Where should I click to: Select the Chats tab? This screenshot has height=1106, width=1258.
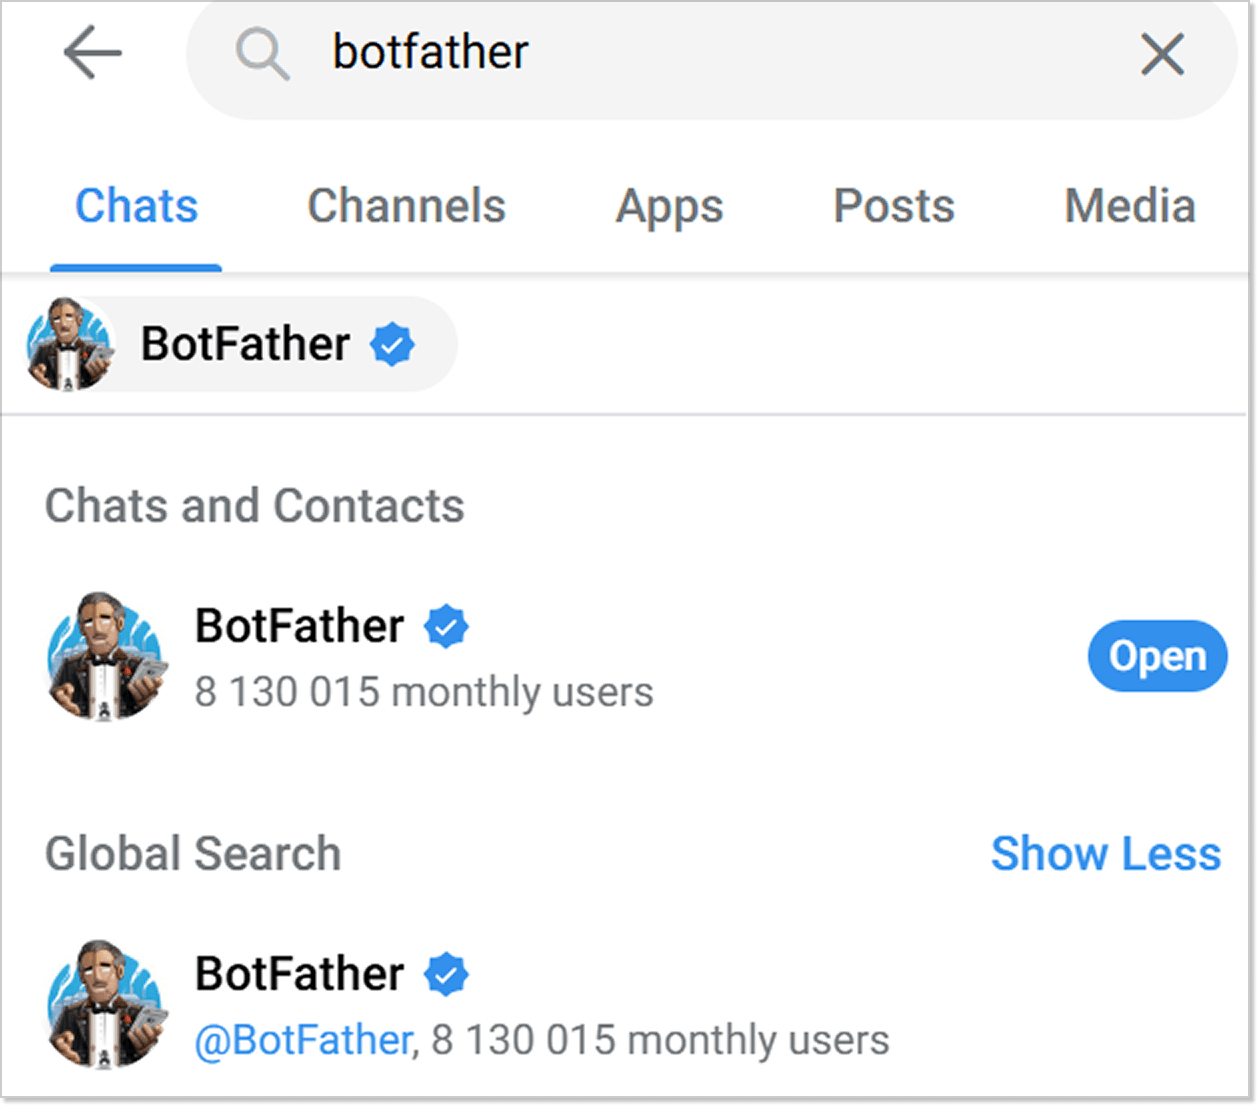pyautogui.click(x=136, y=206)
